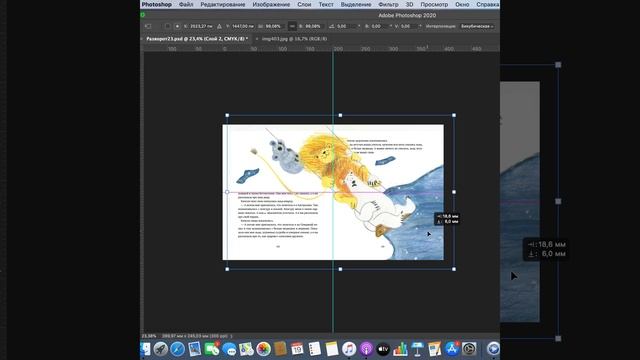The image size is (640, 360).
Task: Toggle the reference point checkbox
Action: (x=167, y=26)
